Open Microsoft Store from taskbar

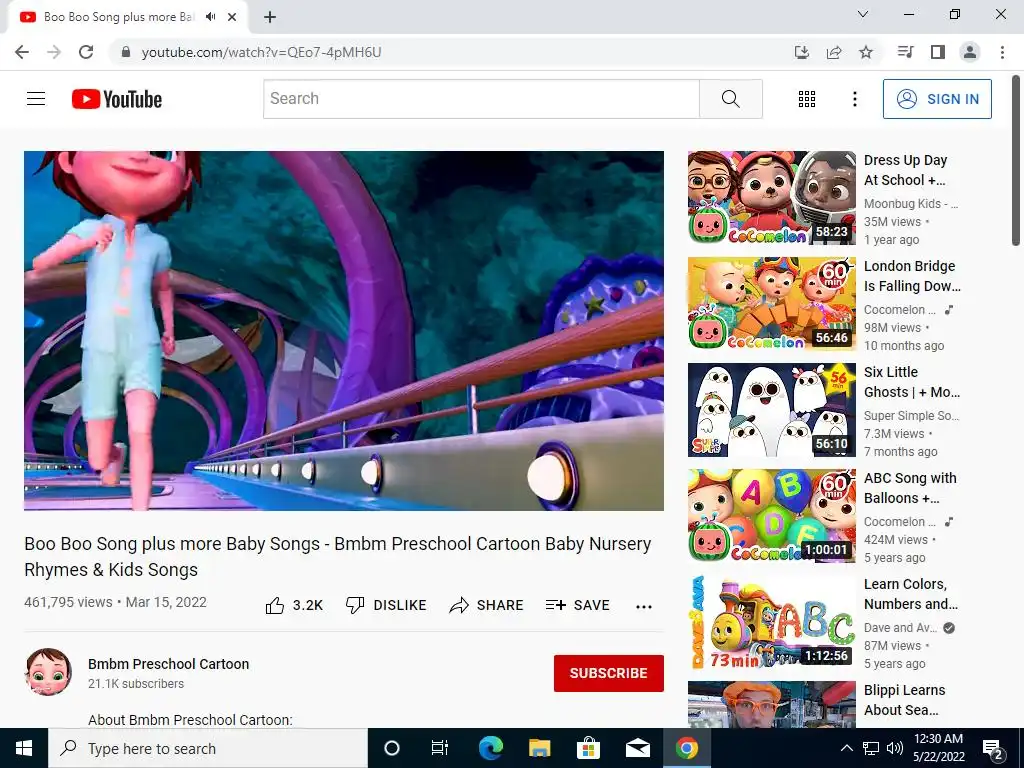coord(588,748)
